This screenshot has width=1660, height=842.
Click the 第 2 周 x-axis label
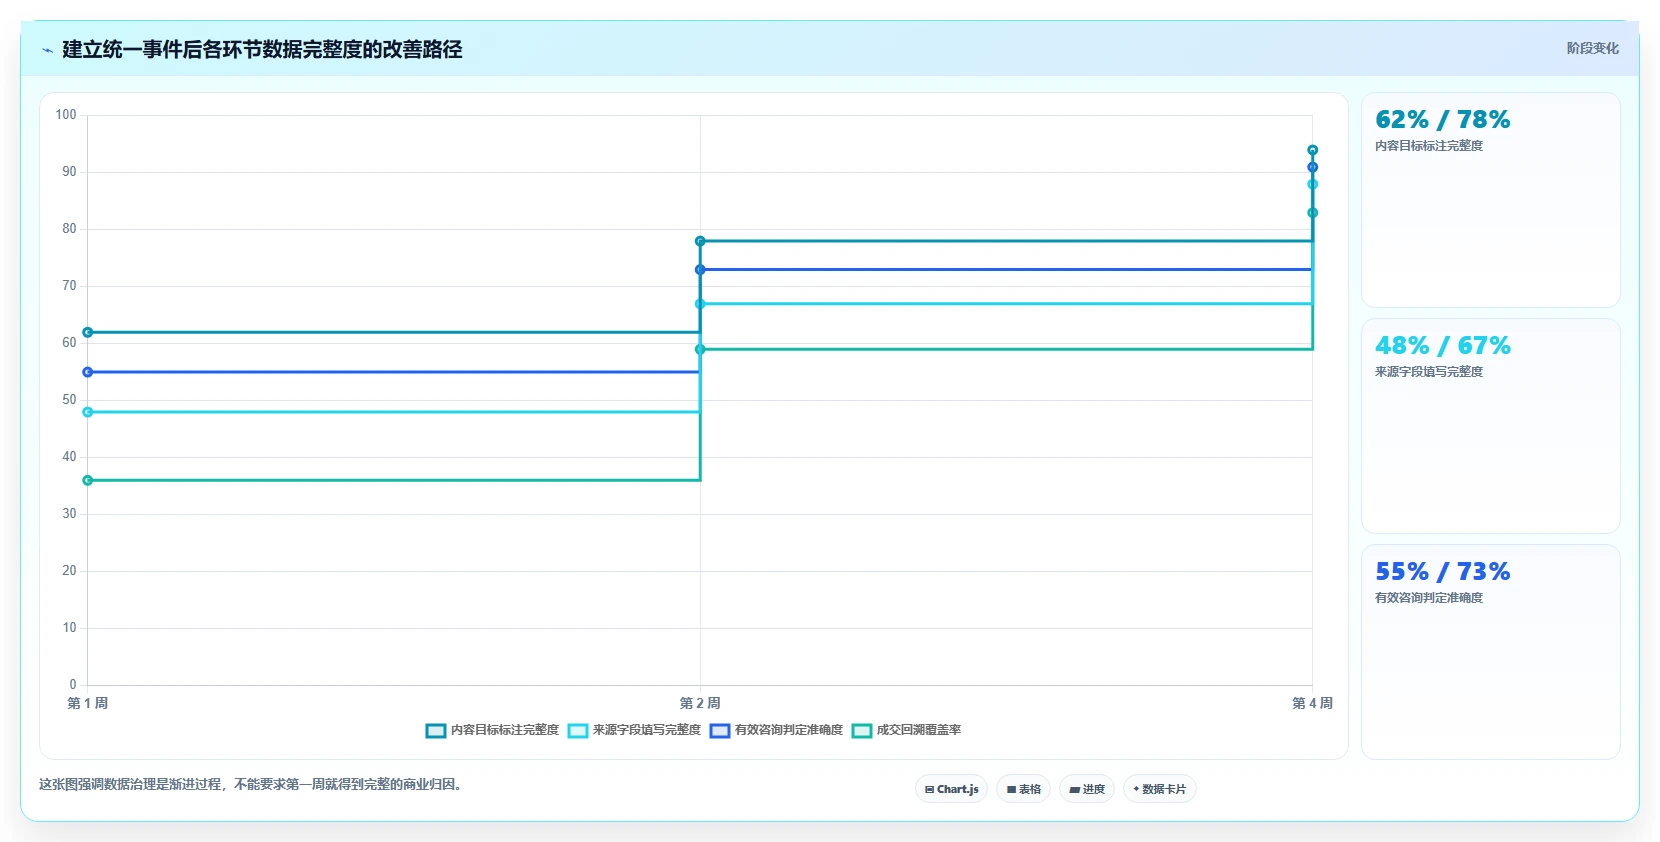pyautogui.click(x=700, y=703)
